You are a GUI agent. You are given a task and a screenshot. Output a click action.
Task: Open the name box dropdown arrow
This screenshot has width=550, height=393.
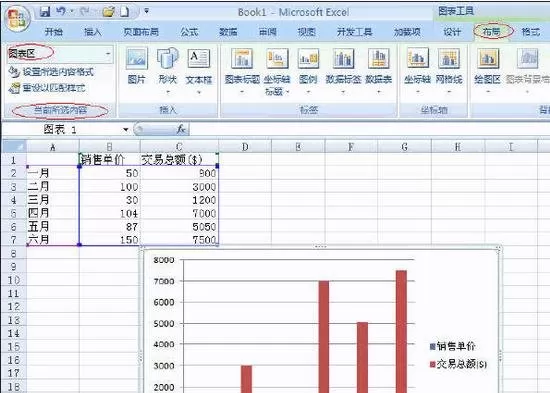pos(126,130)
